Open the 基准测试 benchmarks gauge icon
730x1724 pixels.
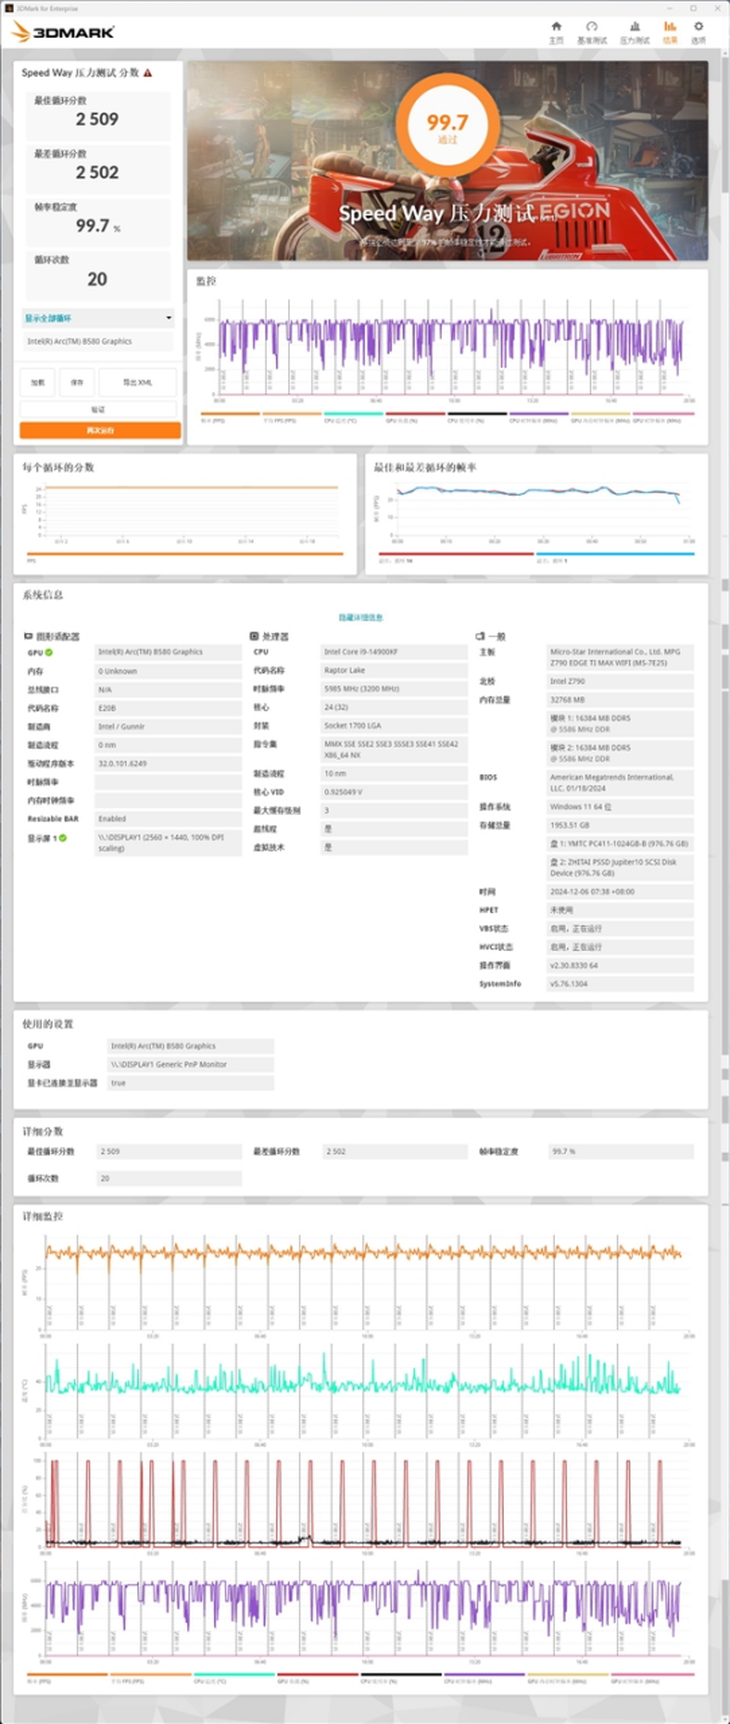591,27
